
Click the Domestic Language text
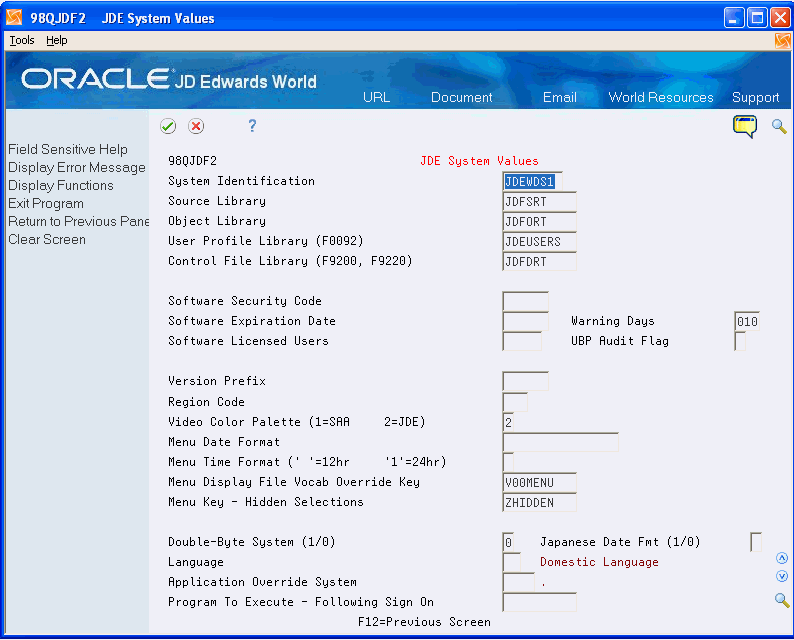(x=599, y=562)
